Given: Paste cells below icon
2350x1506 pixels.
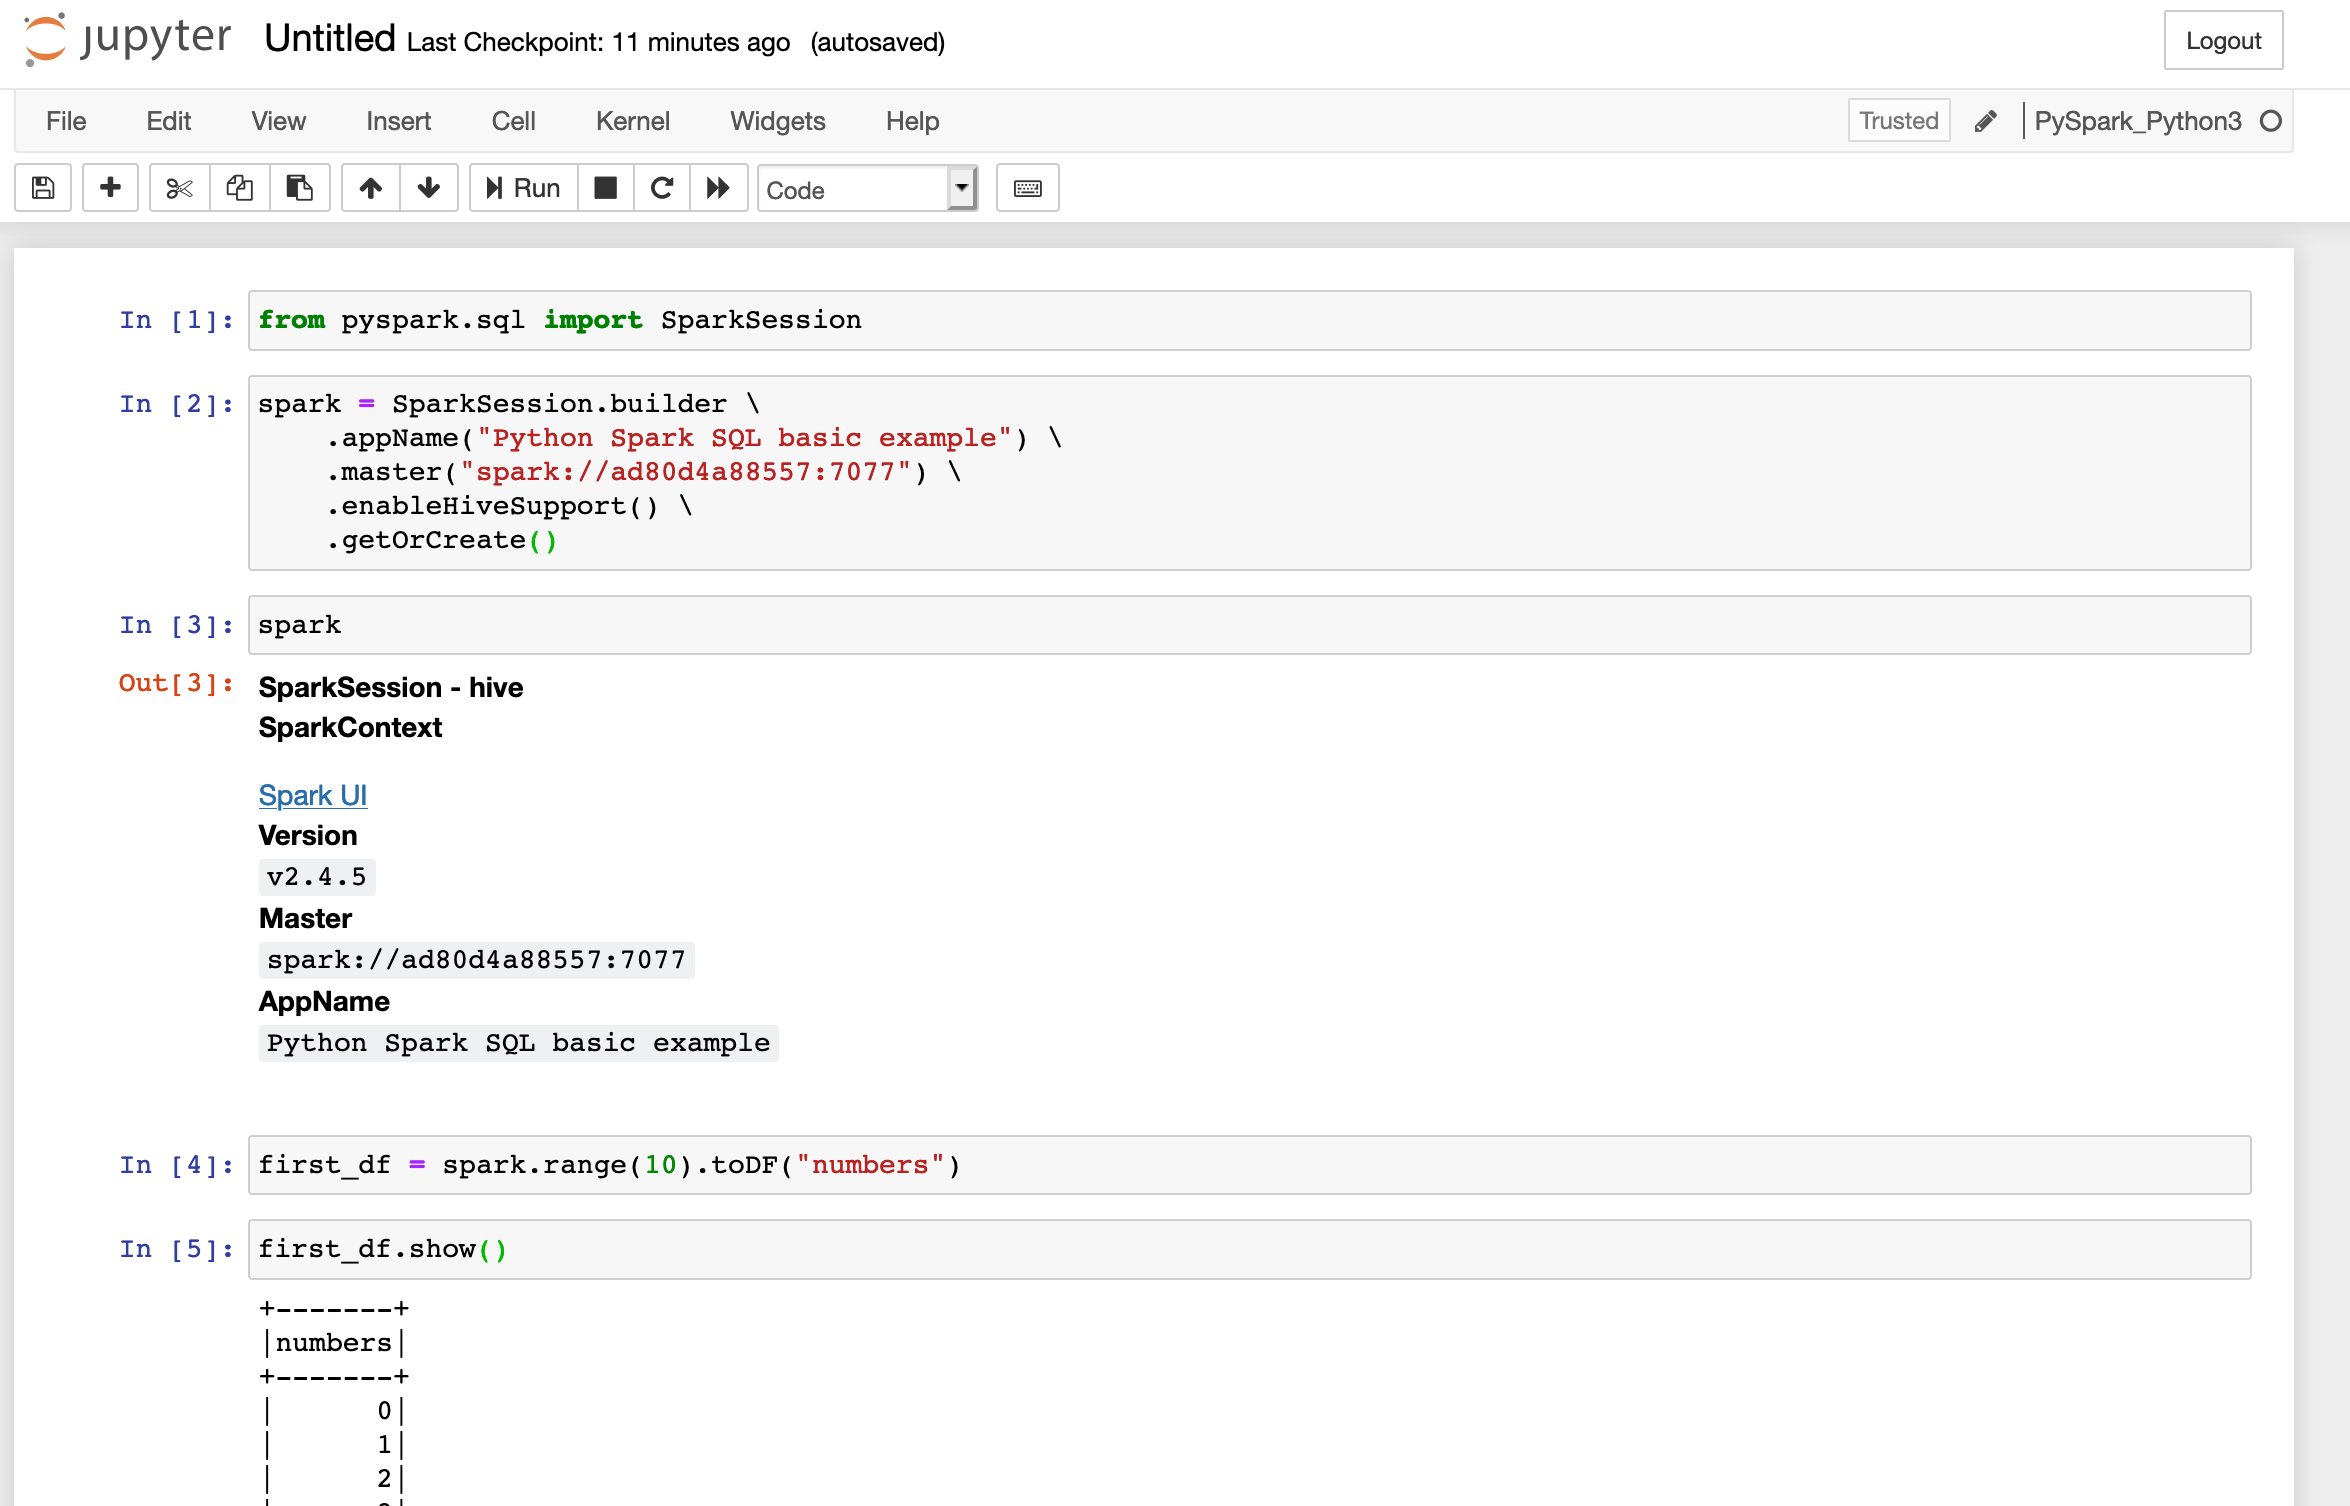Looking at the screenshot, I should point(299,188).
